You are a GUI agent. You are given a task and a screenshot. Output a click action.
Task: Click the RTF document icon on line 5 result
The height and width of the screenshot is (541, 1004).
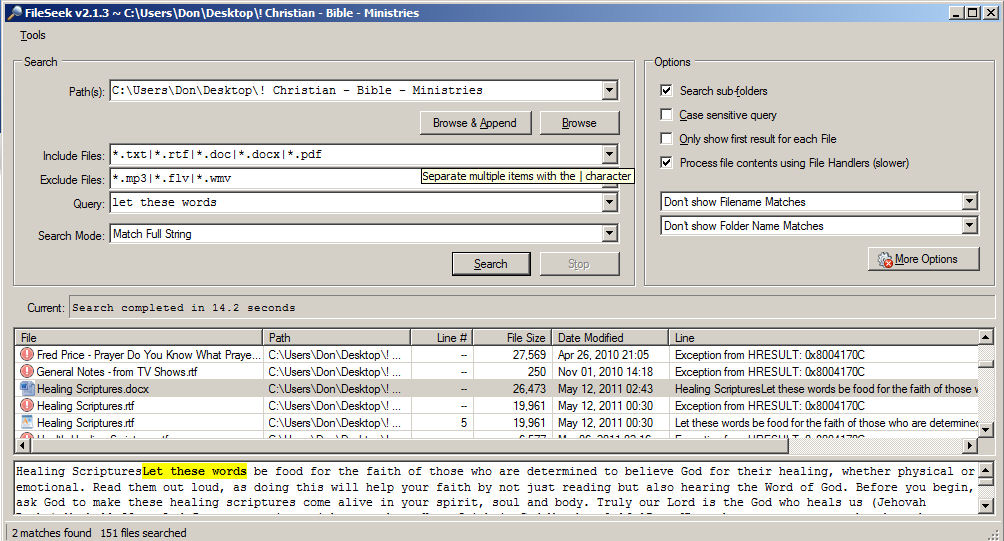coord(27,422)
